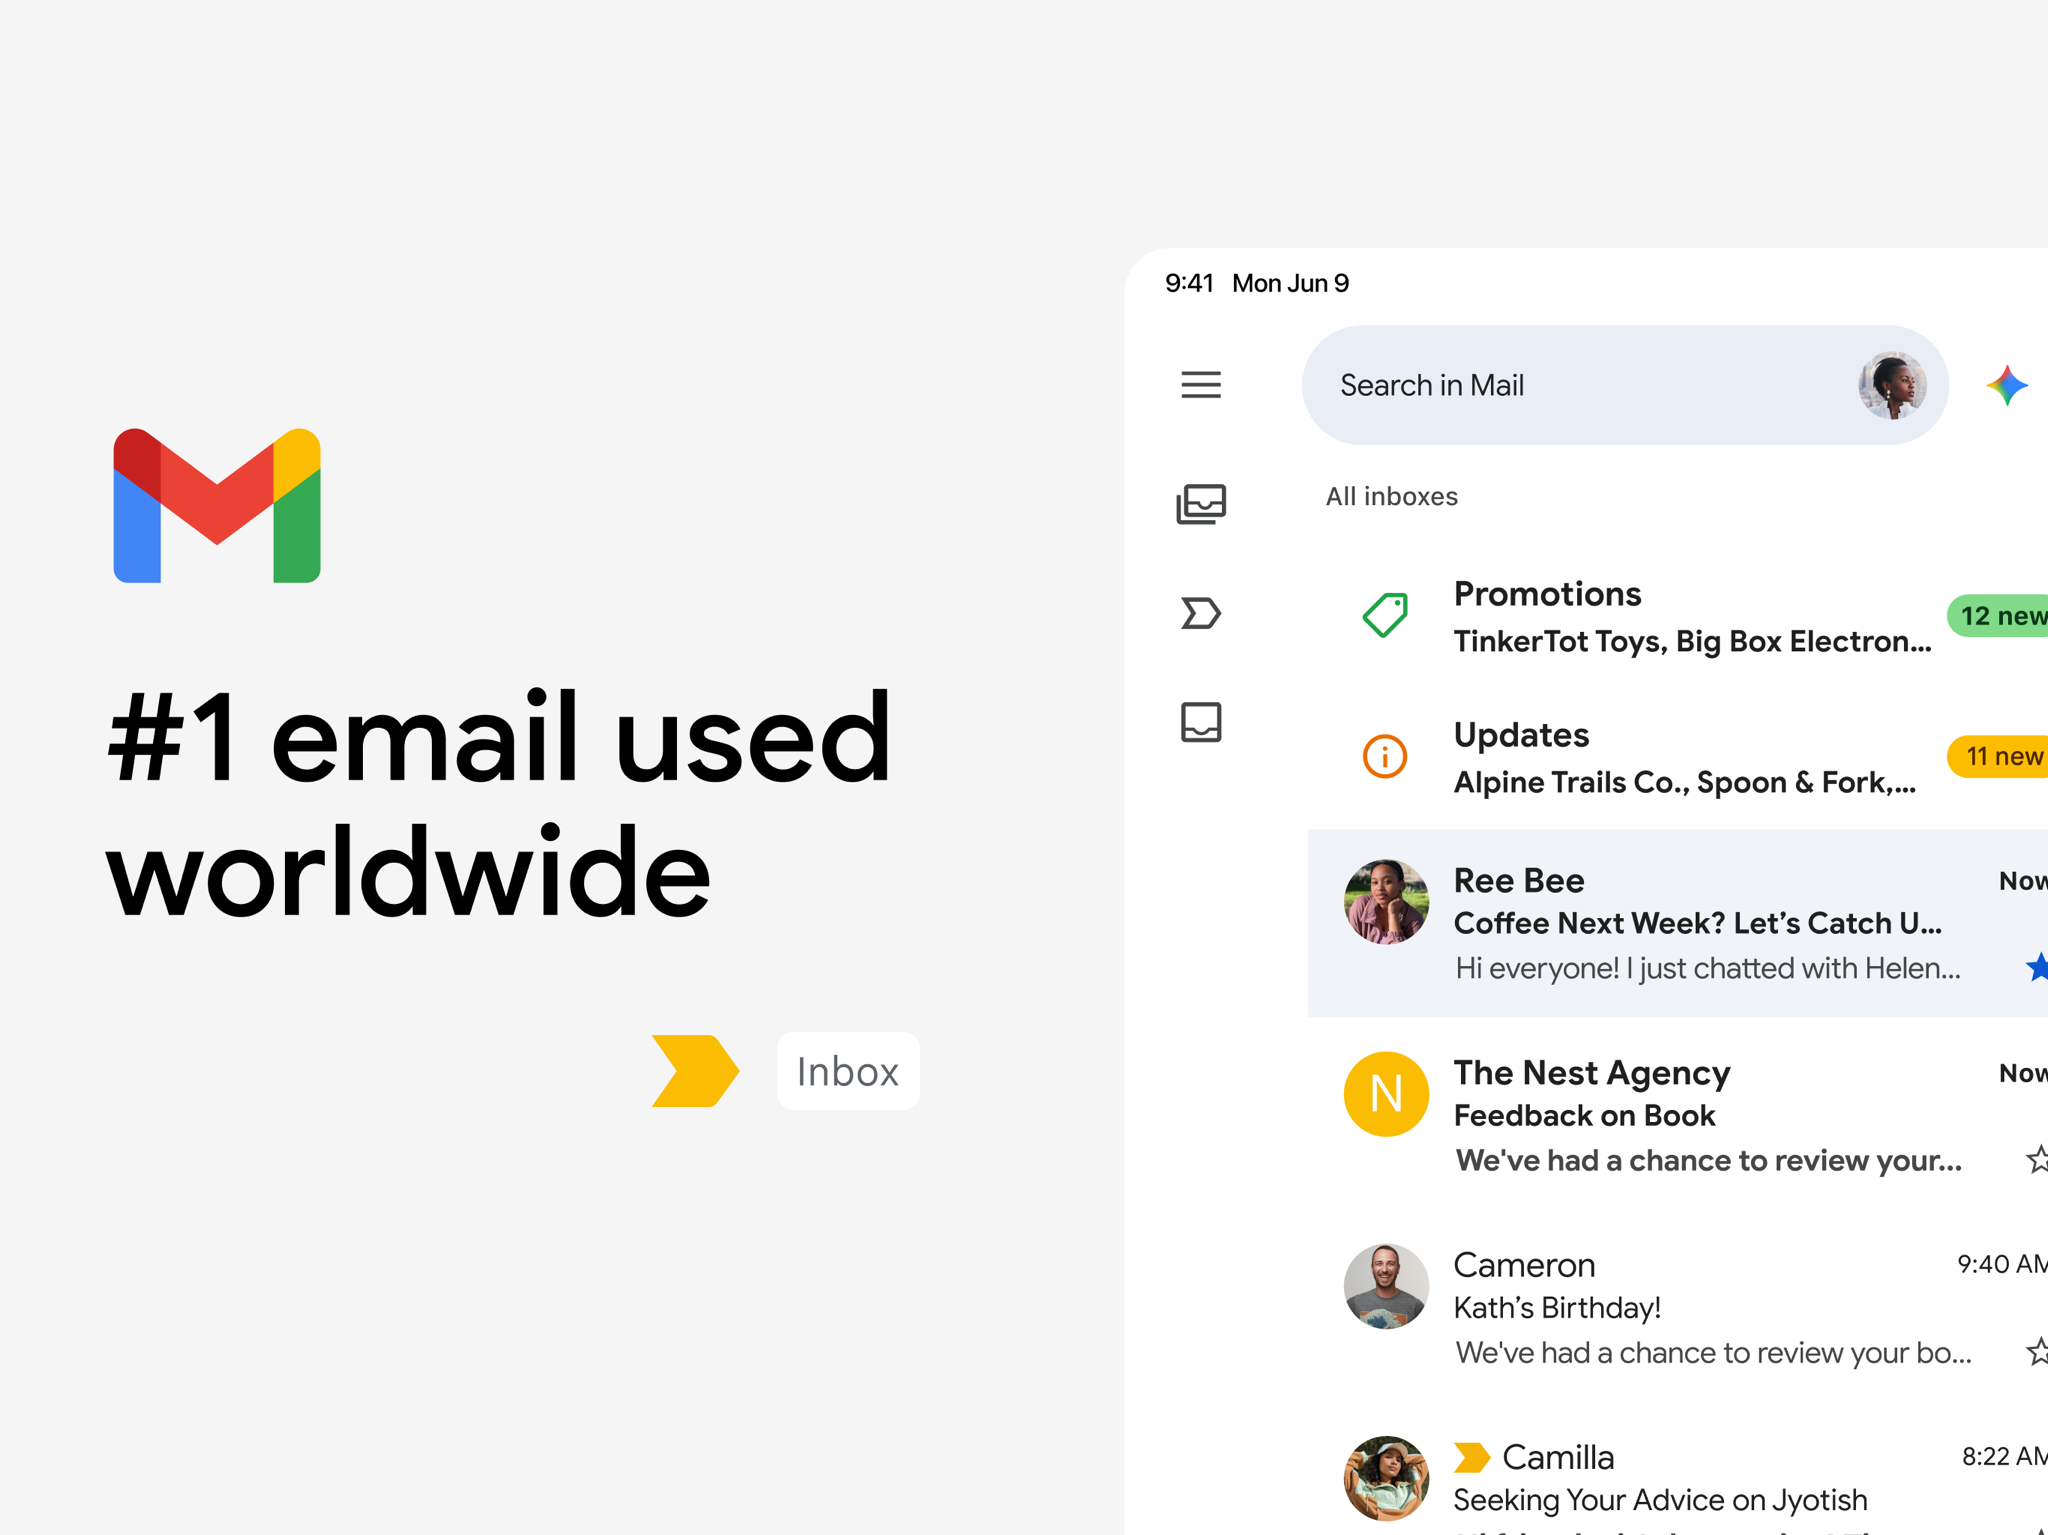The image size is (2048, 1535).
Task: Click the large yellow importance arrow
Action: tap(695, 1071)
